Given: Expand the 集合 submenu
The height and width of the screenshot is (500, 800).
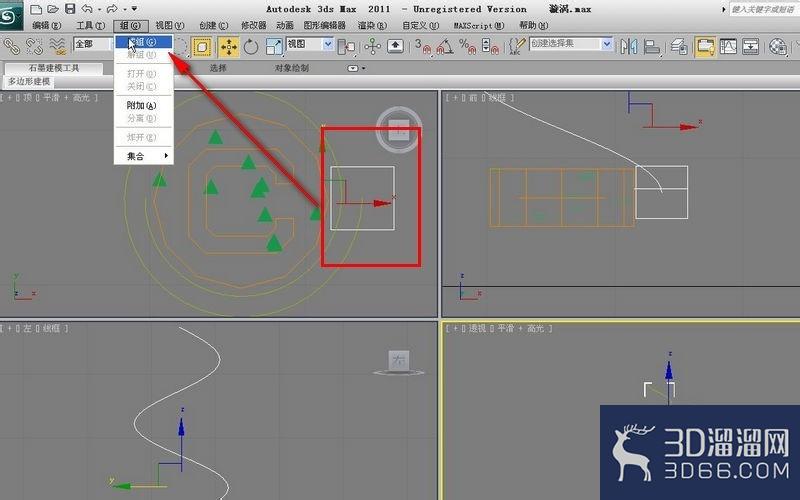Looking at the screenshot, I should [143, 156].
